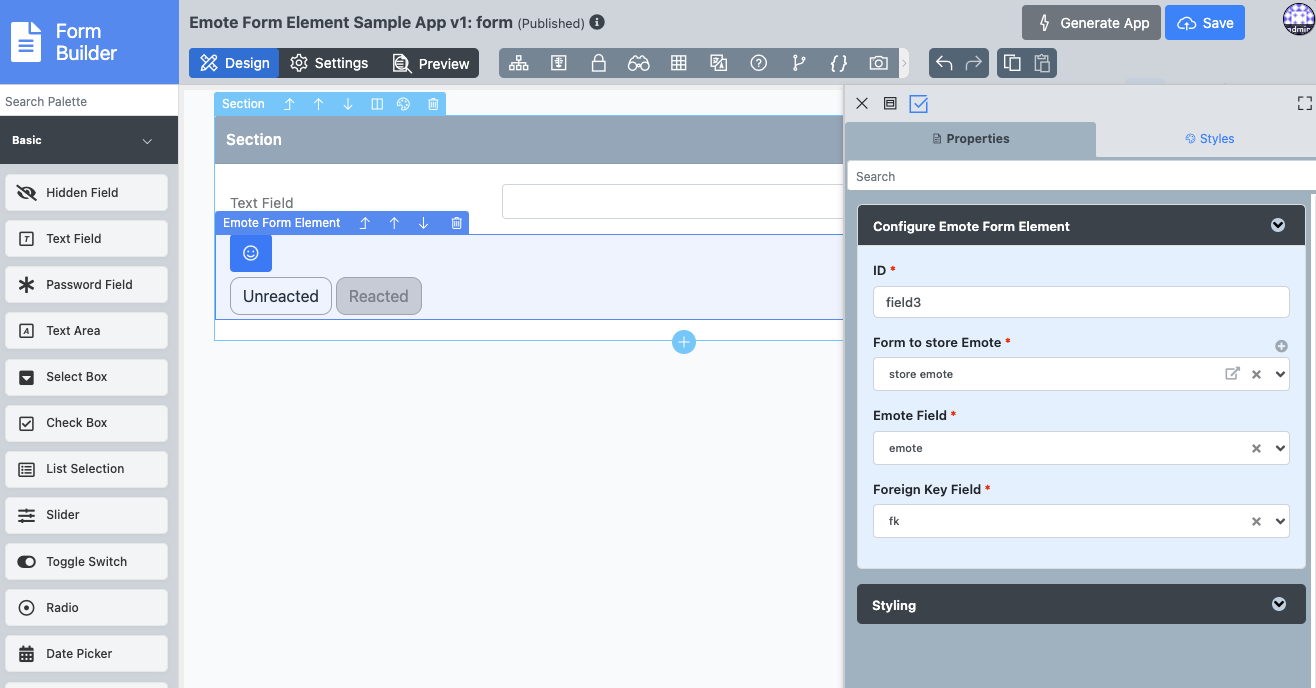Switch to the Styles tab
This screenshot has width=1316, height=688.
[x=1209, y=139]
